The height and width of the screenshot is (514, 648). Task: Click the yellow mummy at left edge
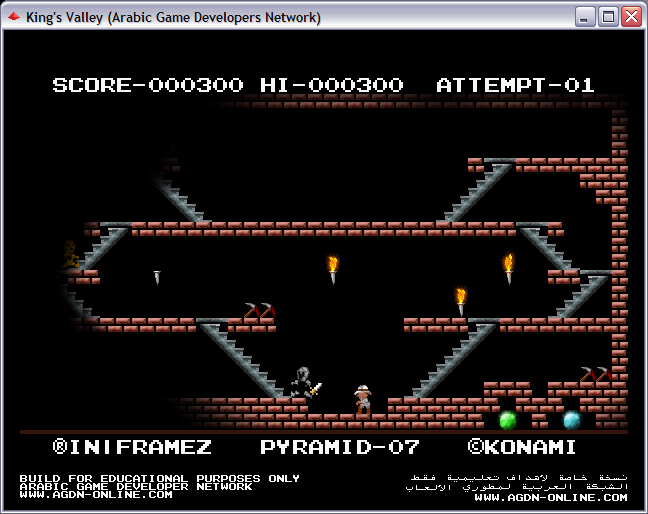coord(71,254)
